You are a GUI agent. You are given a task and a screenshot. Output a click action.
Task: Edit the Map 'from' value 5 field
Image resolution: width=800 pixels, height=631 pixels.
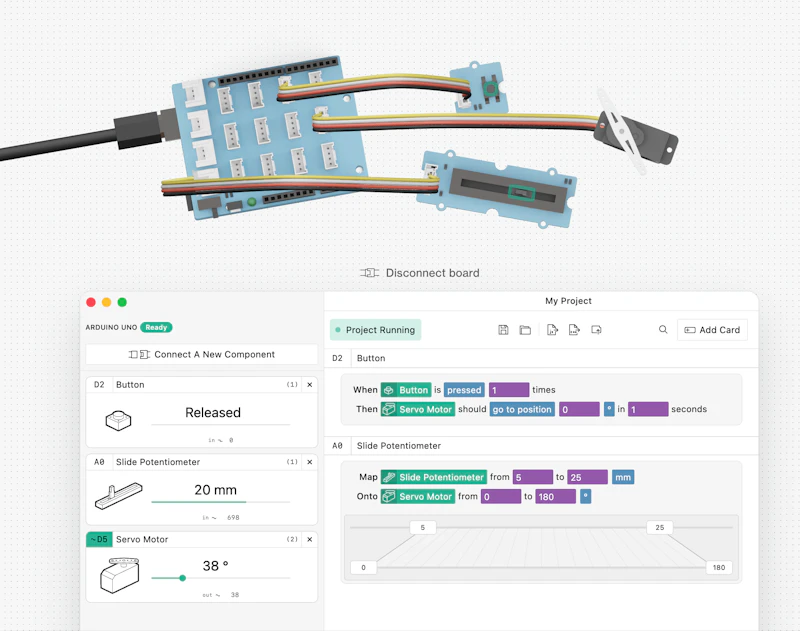tap(533, 477)
